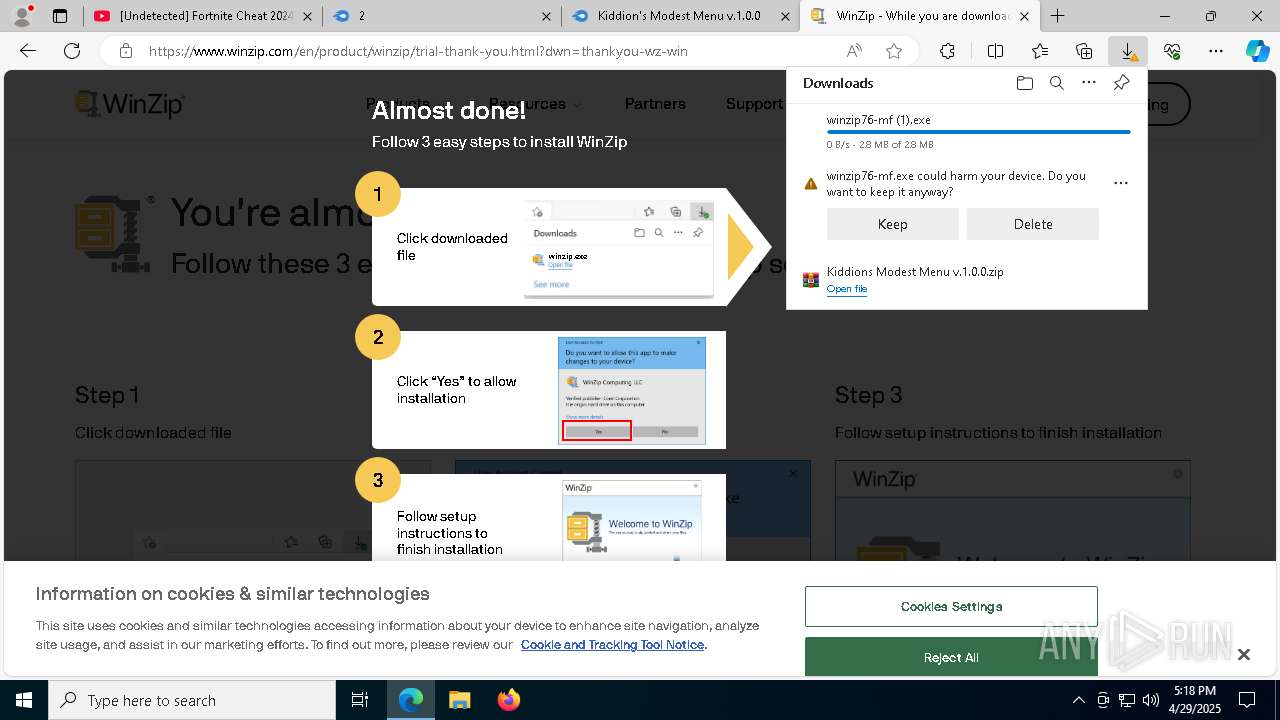Open the Windows Start menu

pyautogui.click(x=24, y=700)
